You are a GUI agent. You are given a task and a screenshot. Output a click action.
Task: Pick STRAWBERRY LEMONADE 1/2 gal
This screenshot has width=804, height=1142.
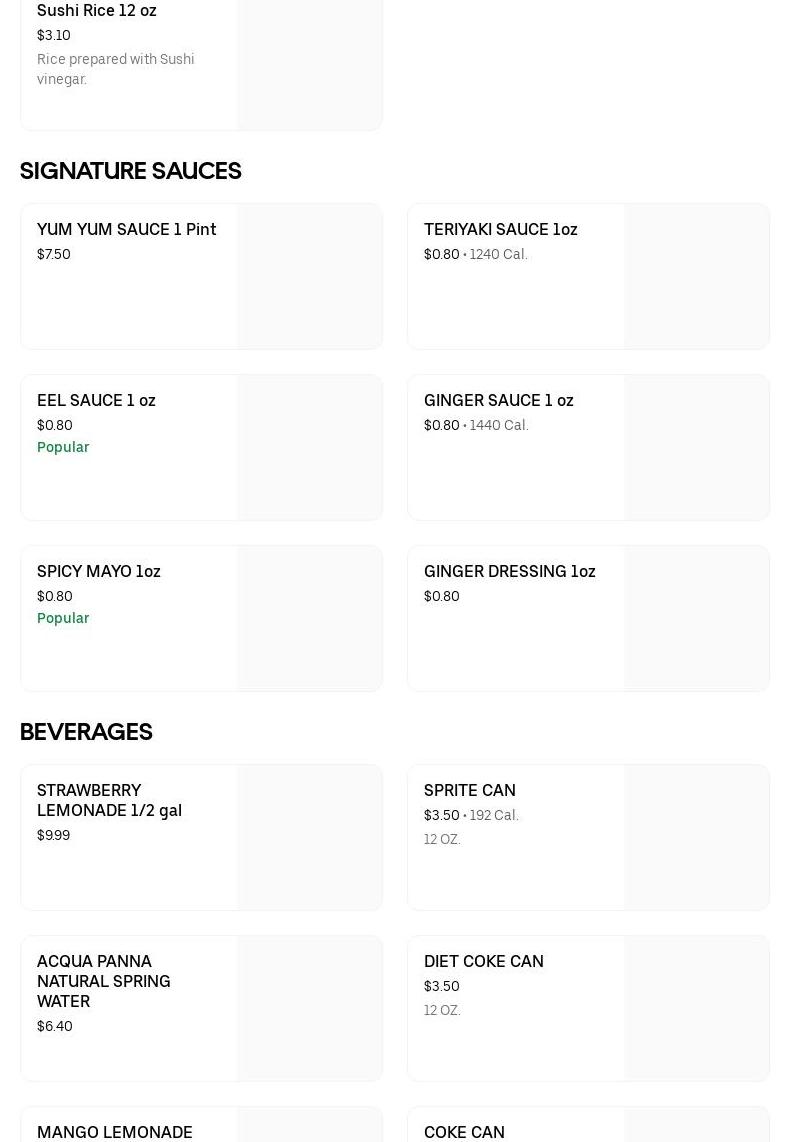click(x=109, y=800)
